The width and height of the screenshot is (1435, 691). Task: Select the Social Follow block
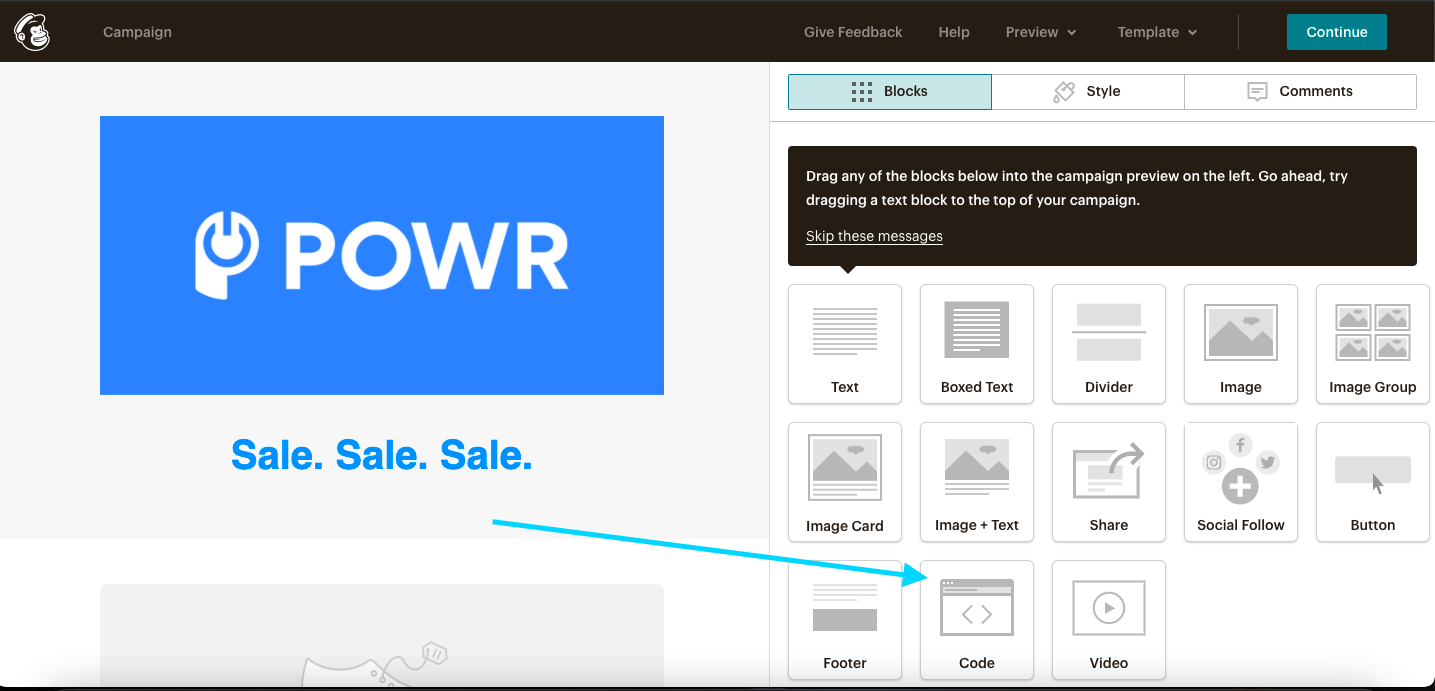pyautogui.click(x=1241, y=482)
